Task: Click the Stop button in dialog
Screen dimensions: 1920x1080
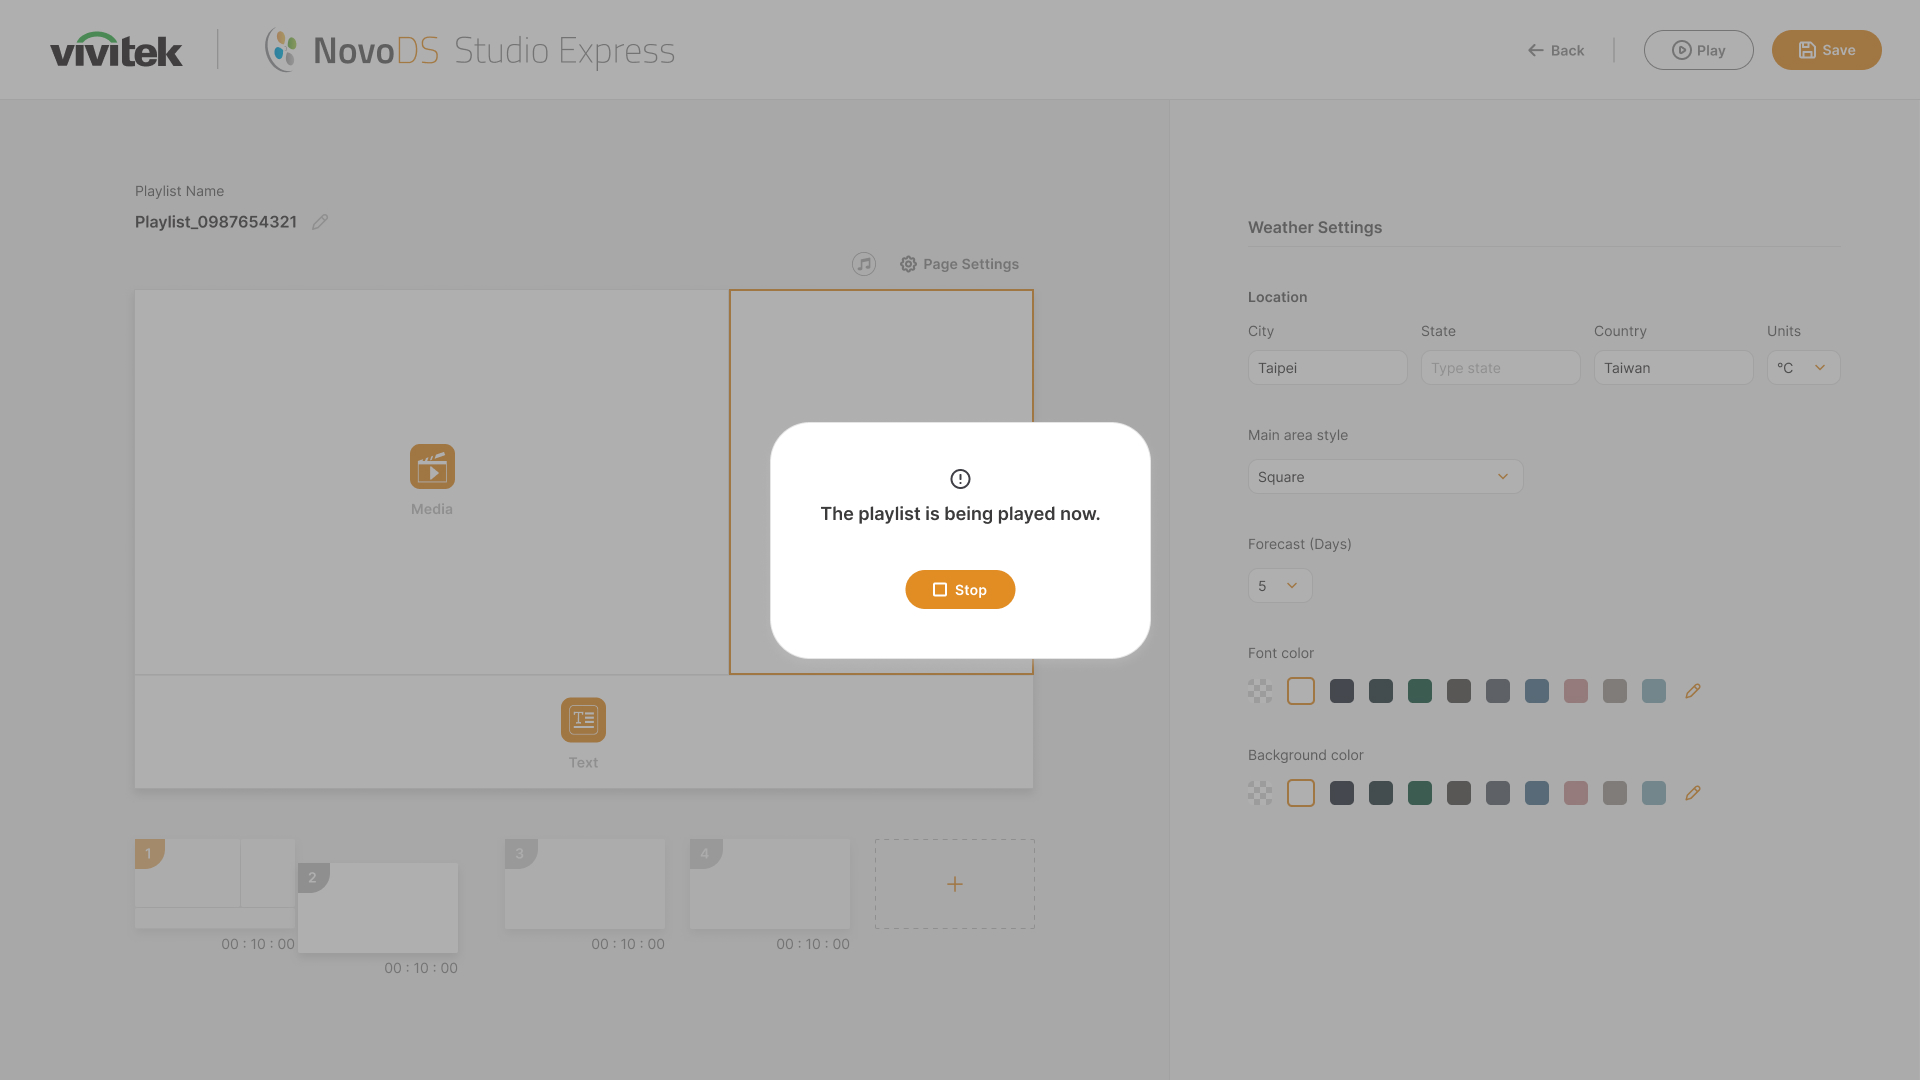Action: click(959, 590)
